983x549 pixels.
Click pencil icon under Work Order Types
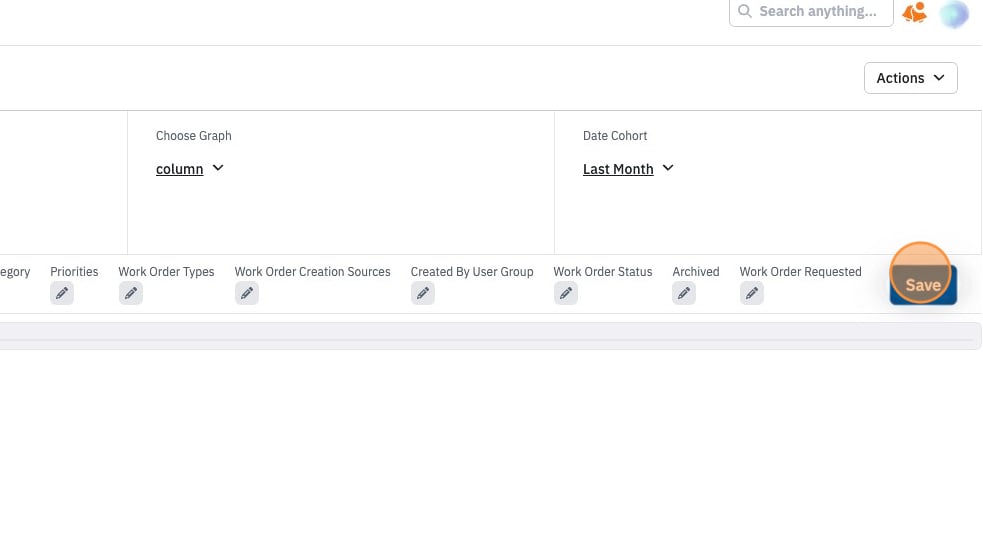[131, 293]
